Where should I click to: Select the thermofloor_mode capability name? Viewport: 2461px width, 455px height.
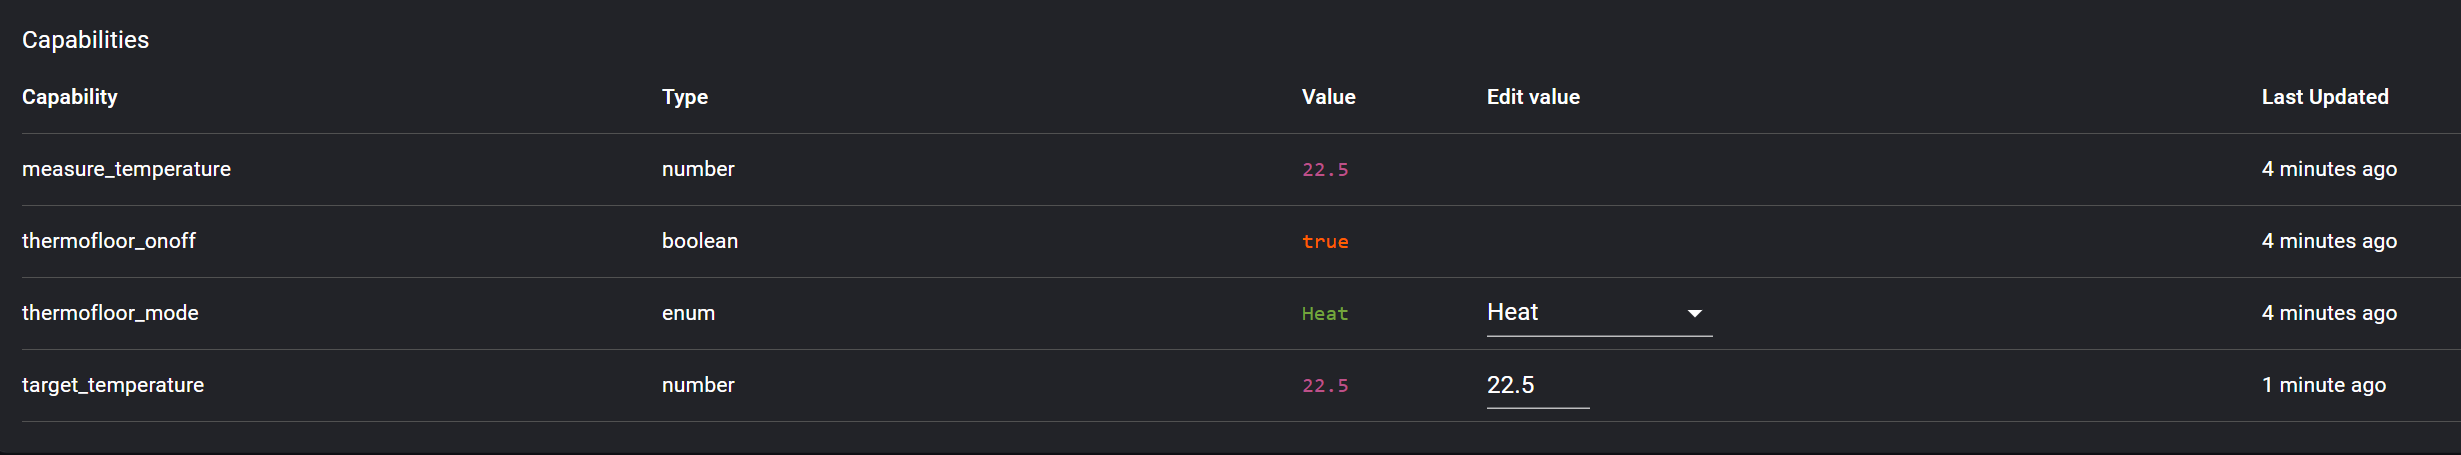coord(110,313)
